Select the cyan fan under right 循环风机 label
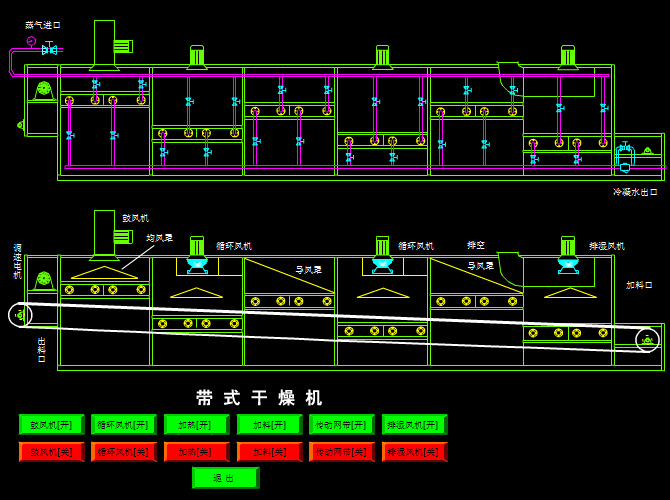This screenshot has height=500, width=670. pyautogui.click(x=382, y=265)
